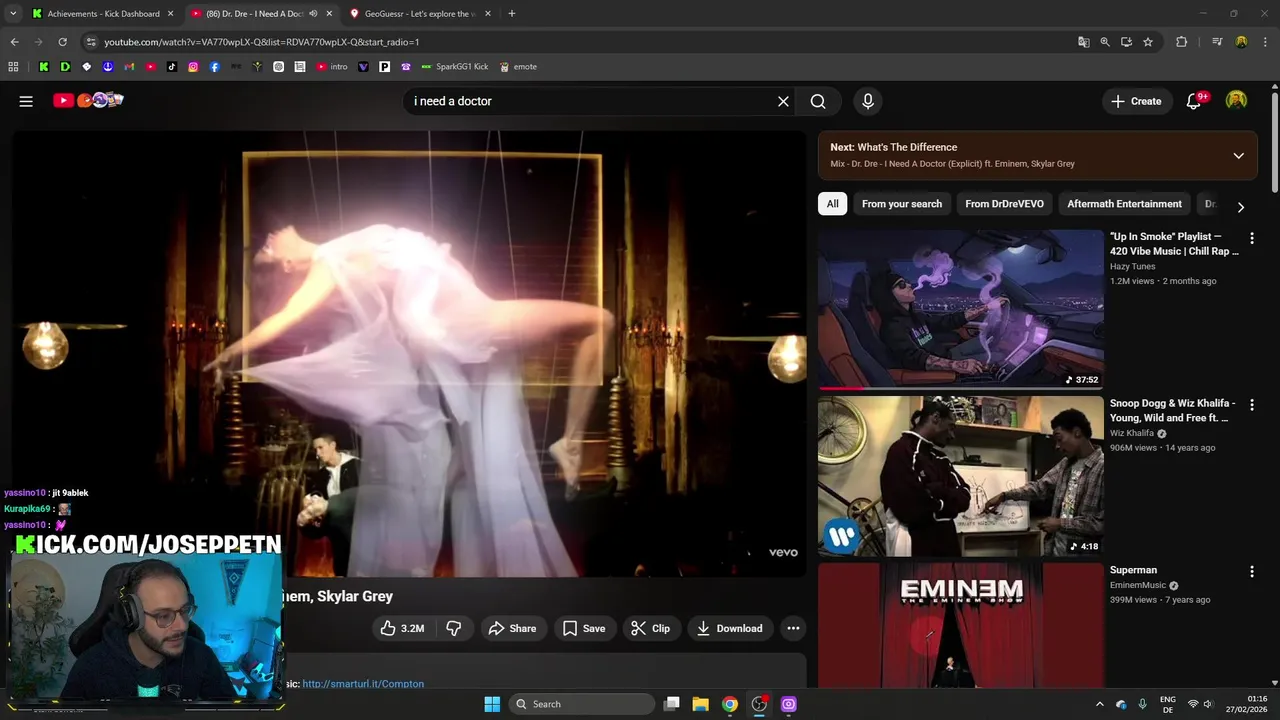This screenshot has width=1280, height=720.
Task: Open the Instagram bookmark
Action: [193, 67]
